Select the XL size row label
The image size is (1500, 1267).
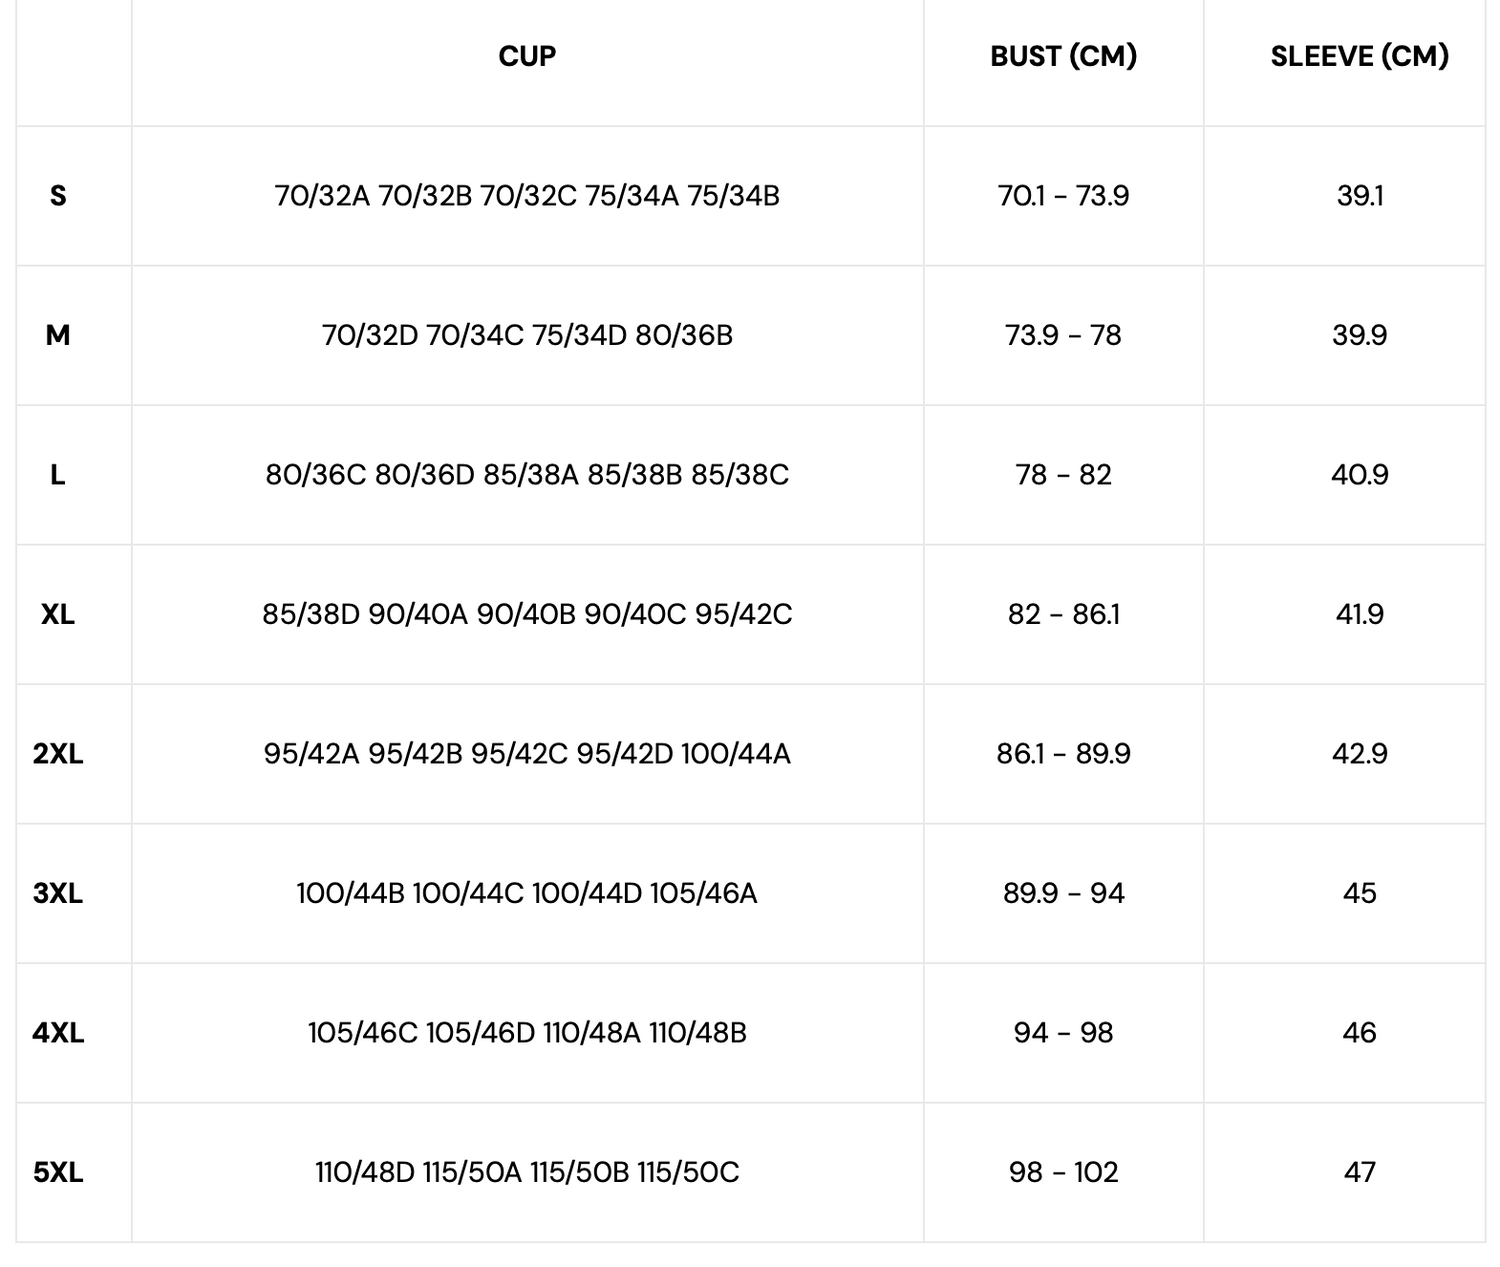click(x=58, y=614)
